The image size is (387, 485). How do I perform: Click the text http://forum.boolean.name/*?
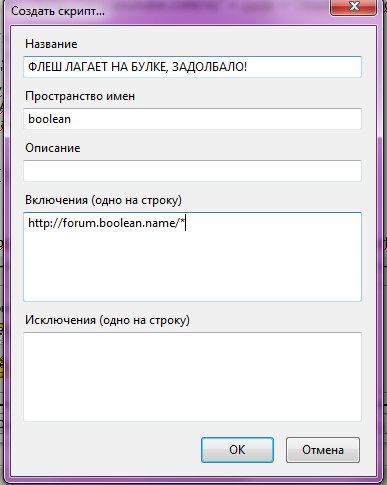tap(106, 223)
